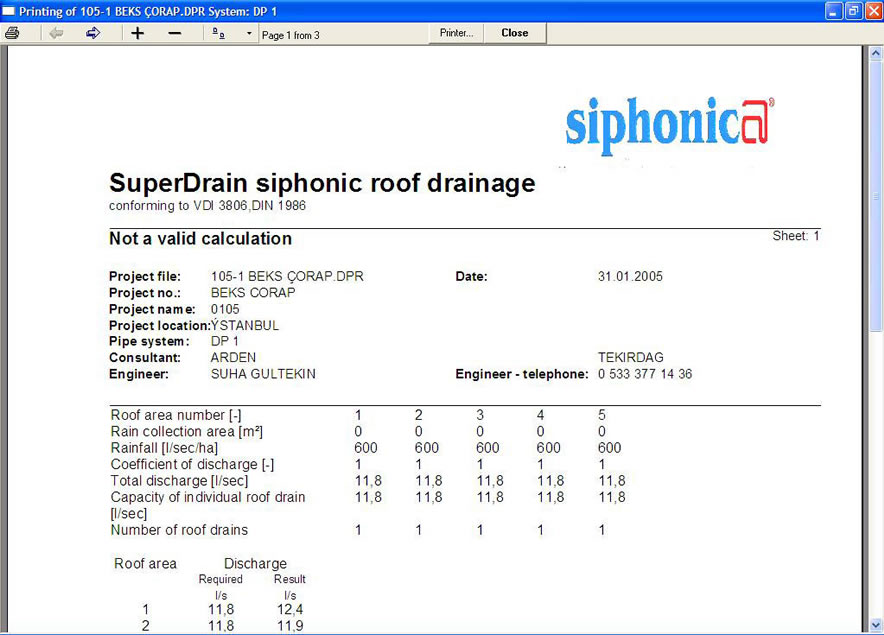Click the Close button in the toolbar

[x=515, y=33]
